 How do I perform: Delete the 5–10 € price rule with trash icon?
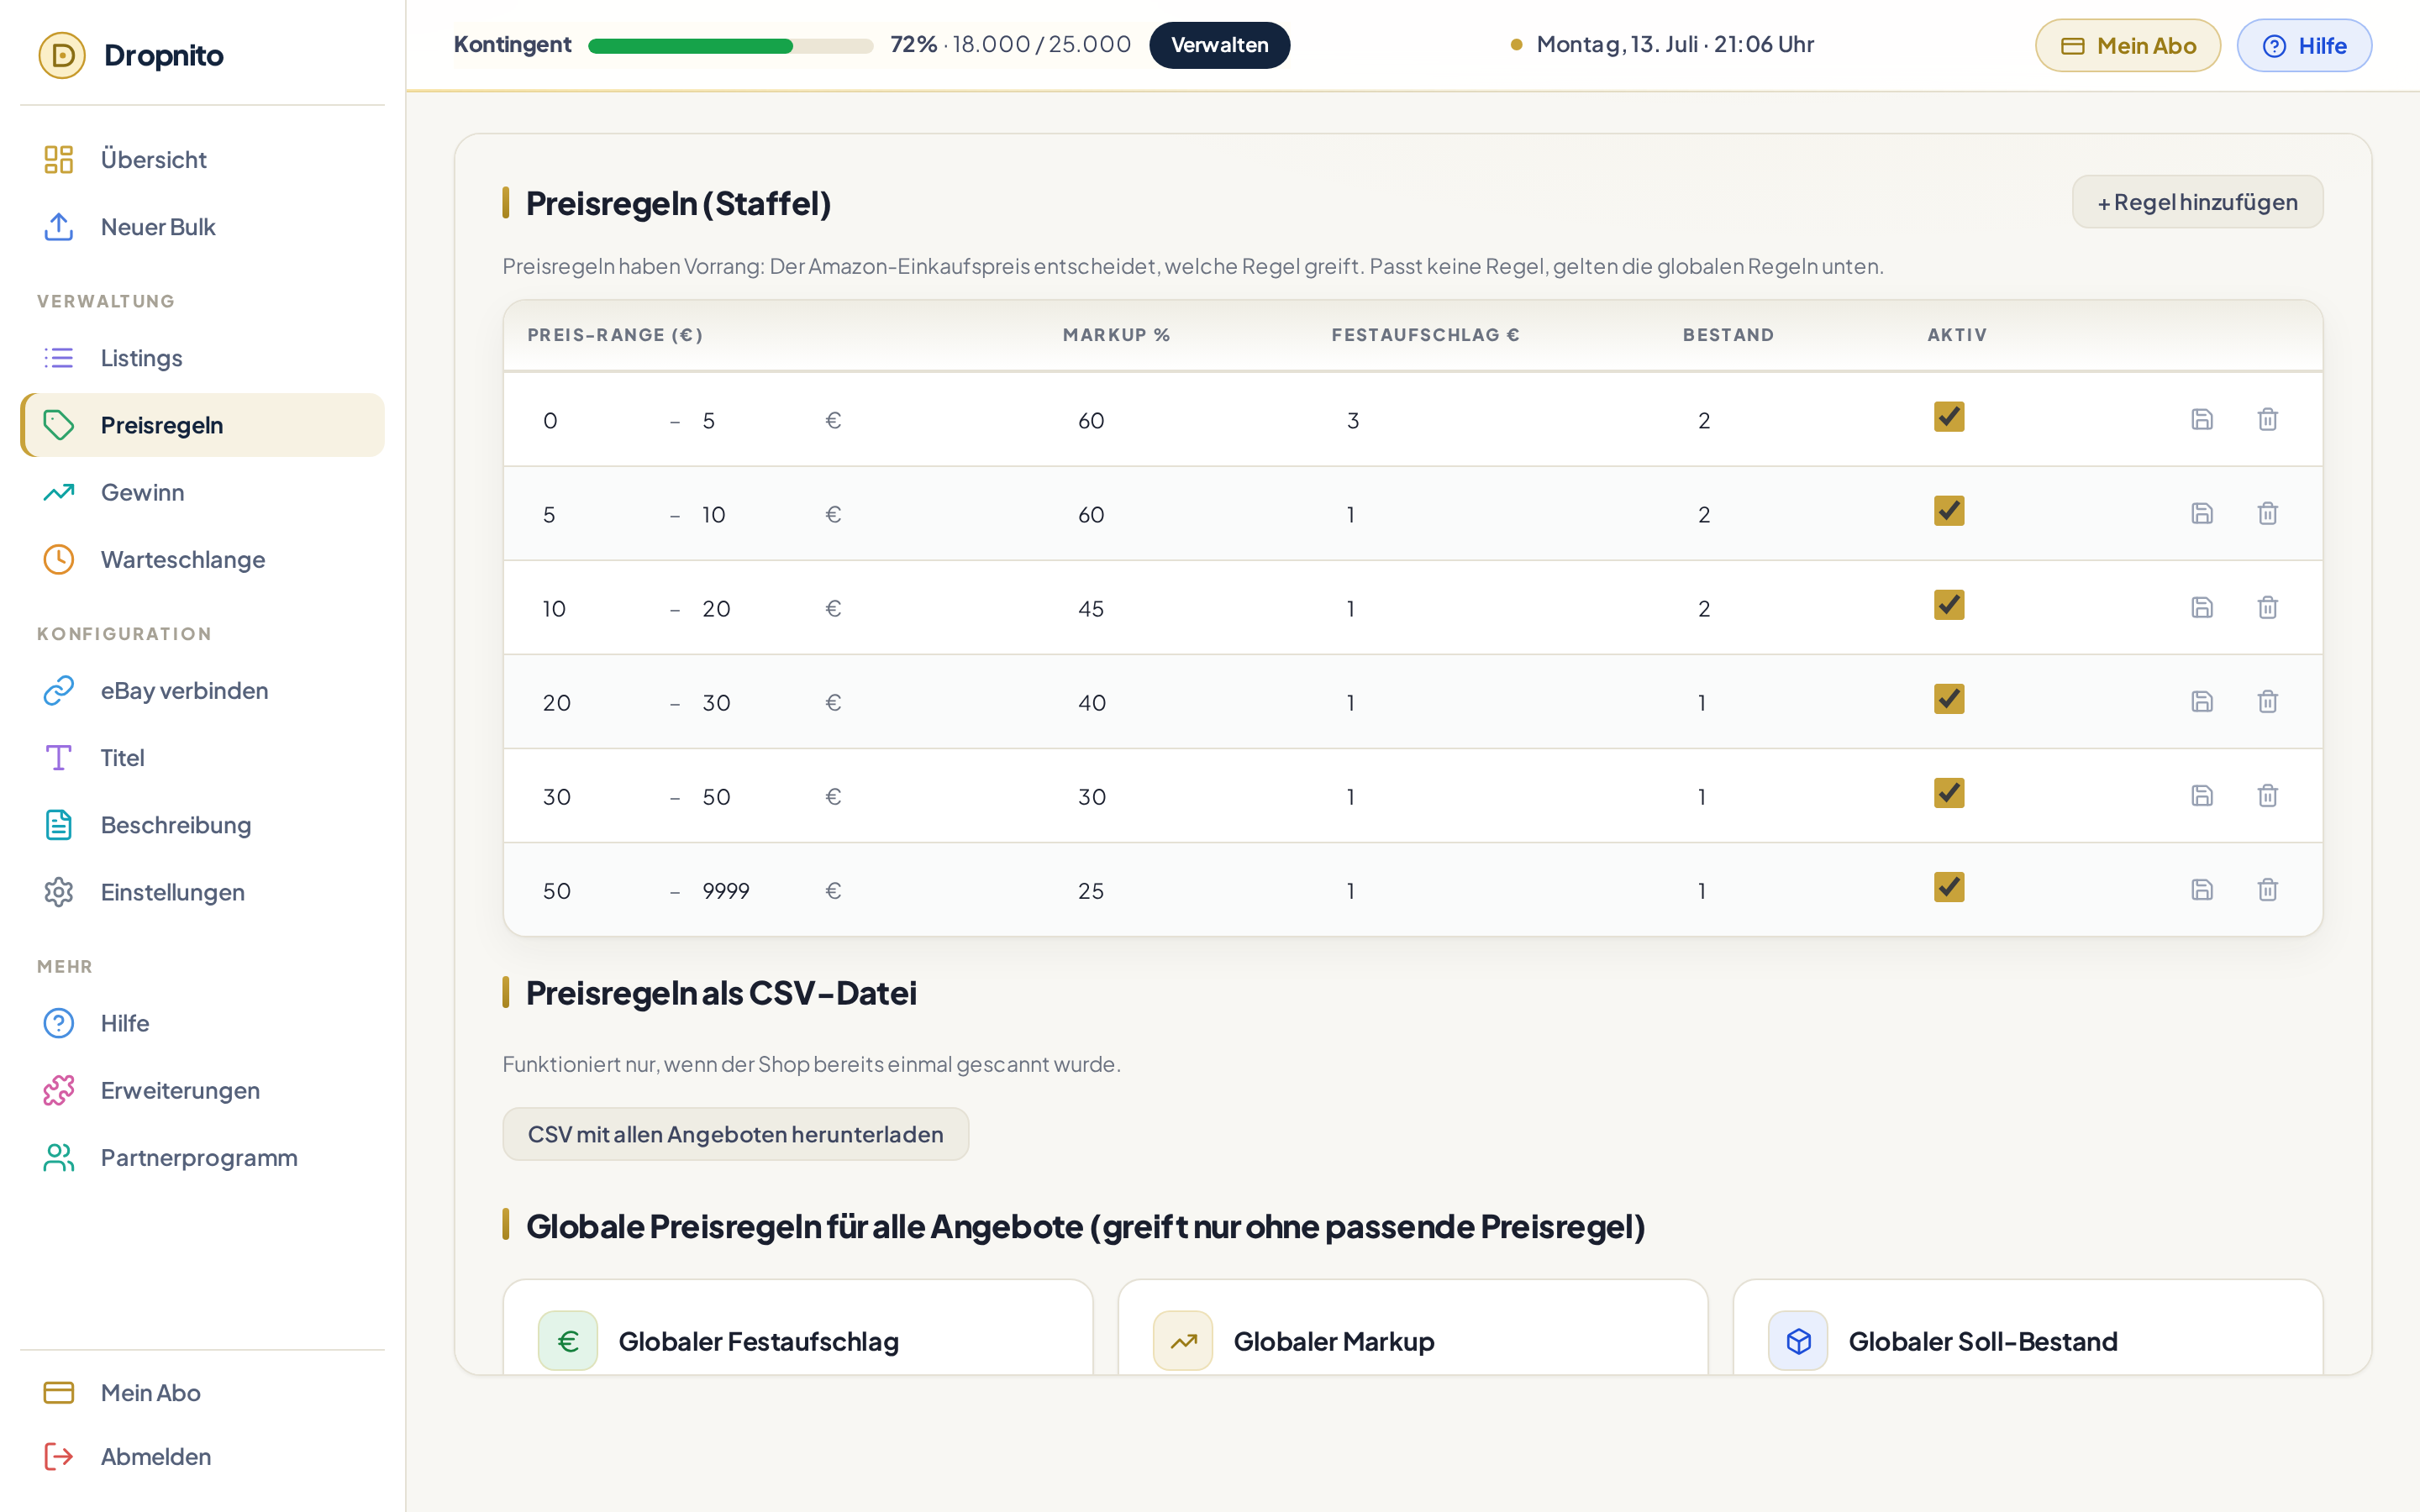tap(2267, 513)
